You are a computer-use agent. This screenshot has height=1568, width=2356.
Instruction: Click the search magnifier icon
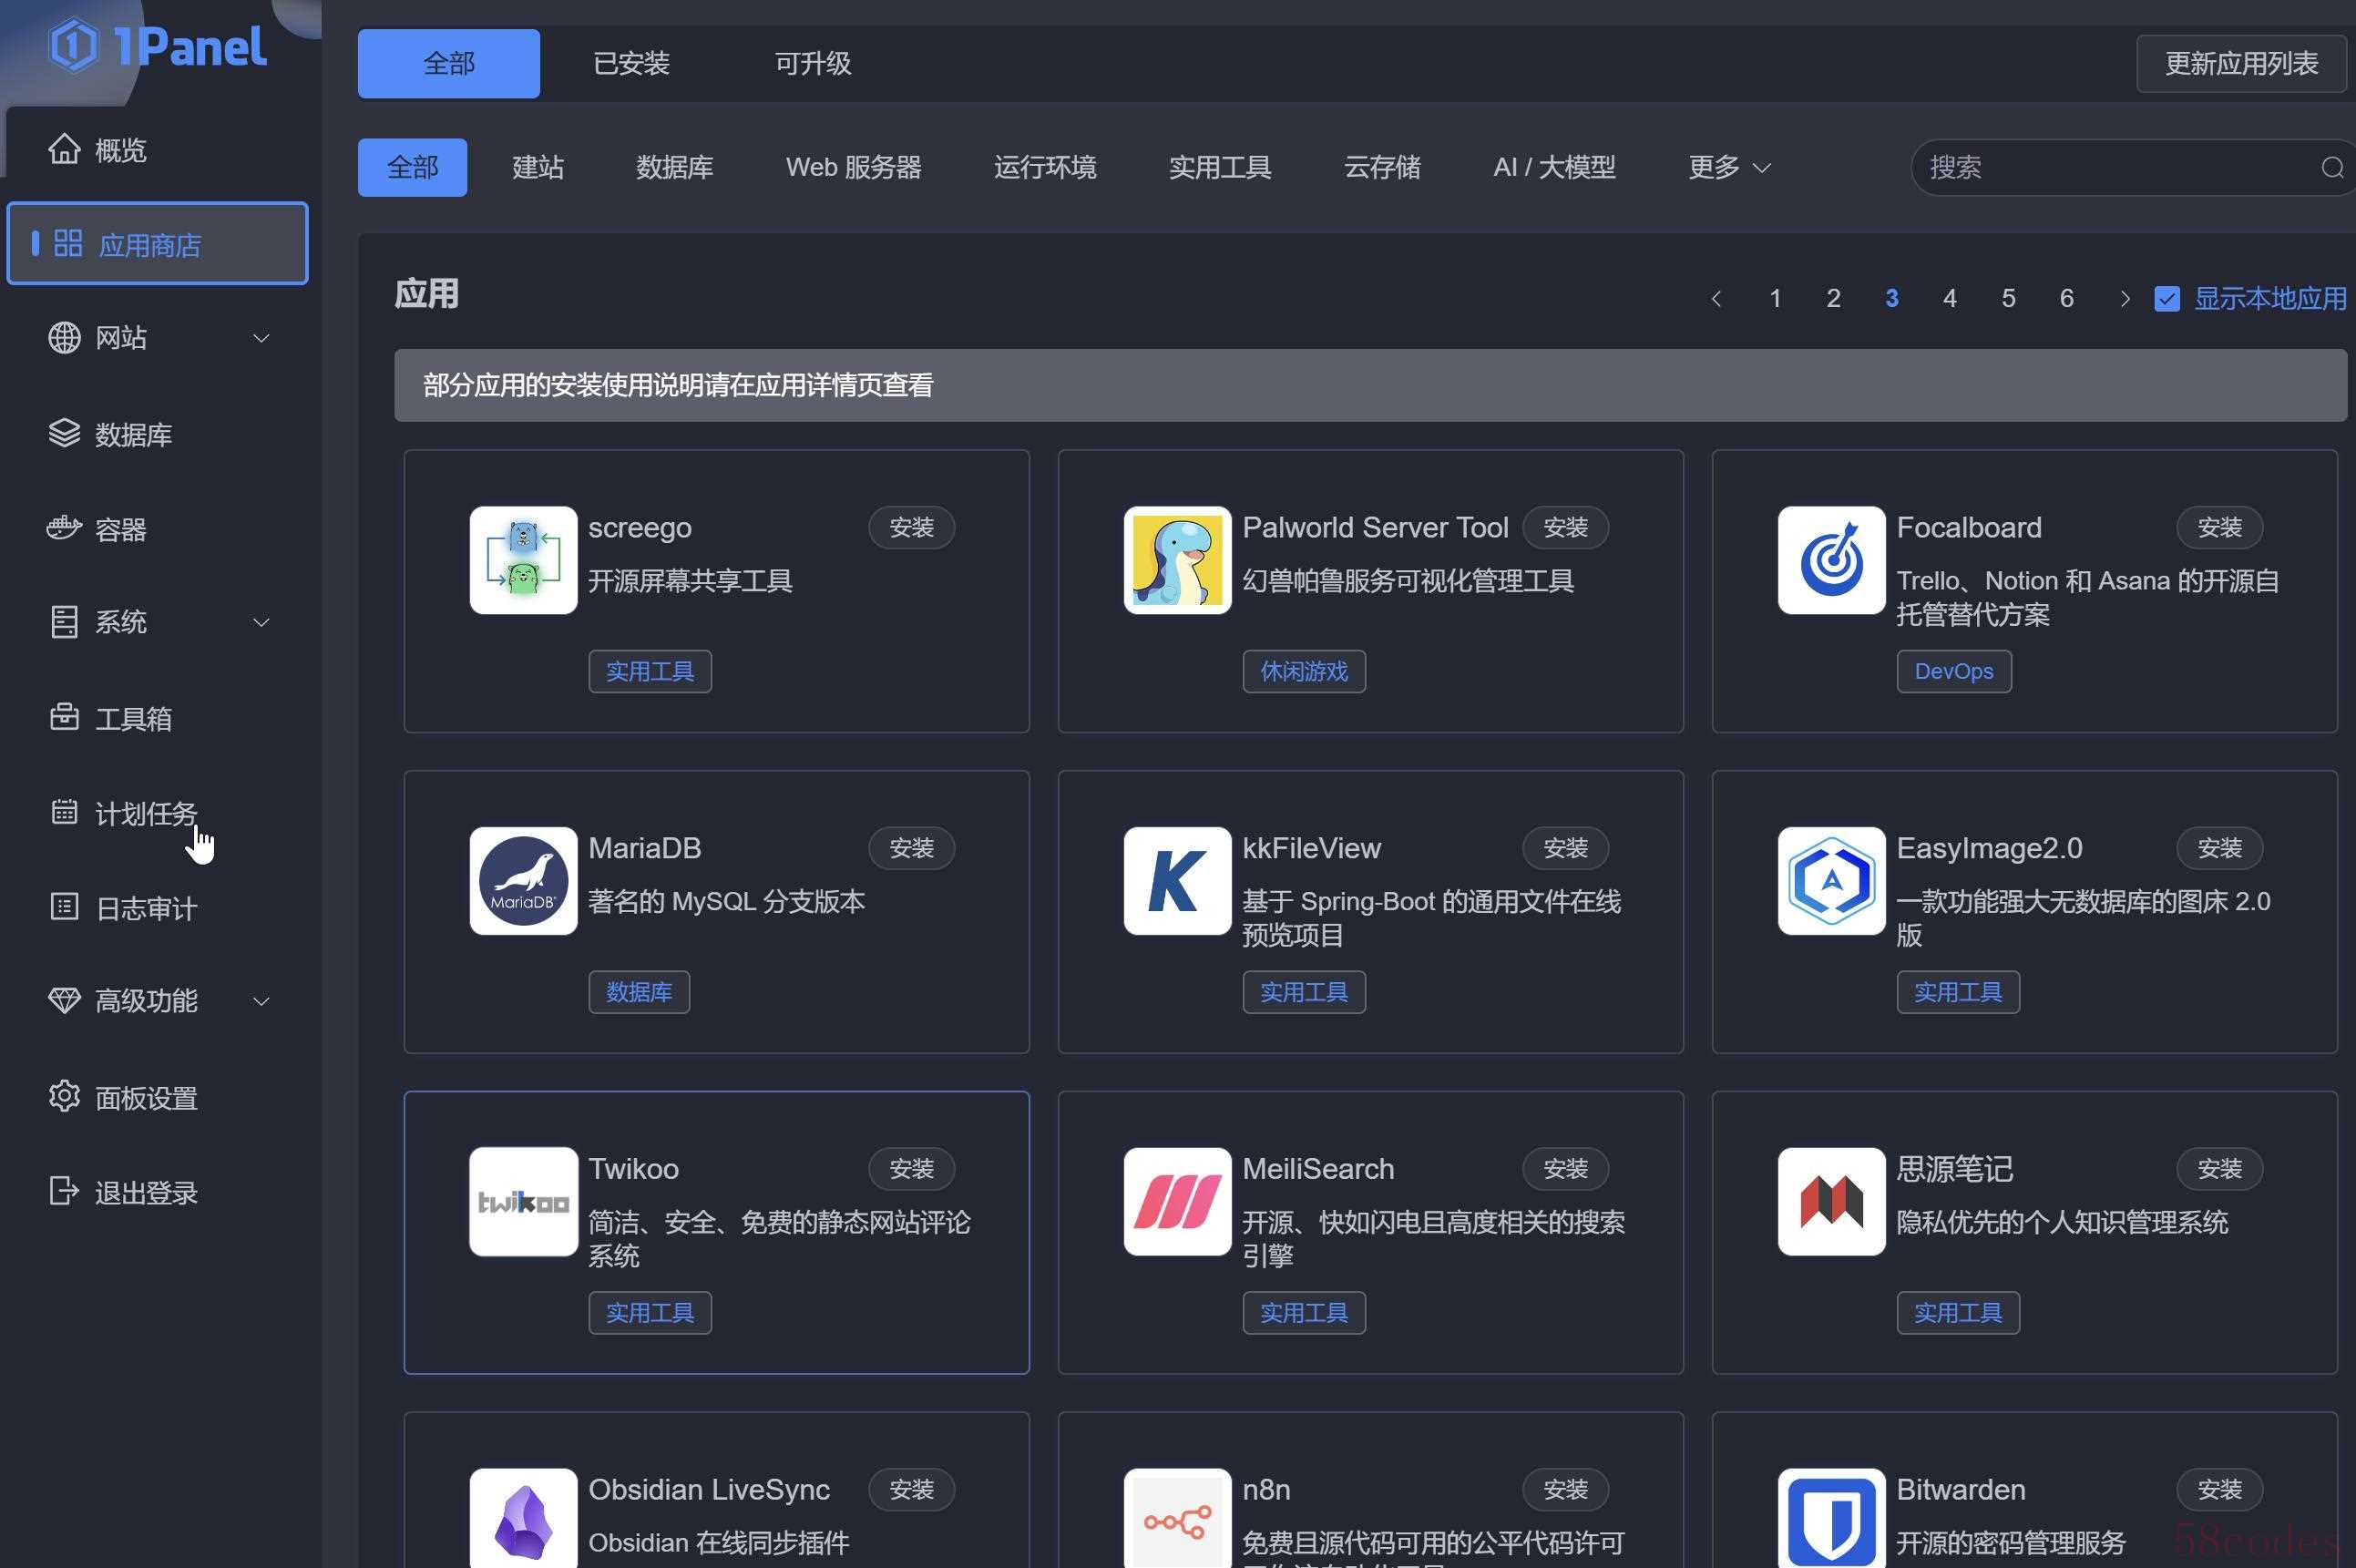(2333, 167)
